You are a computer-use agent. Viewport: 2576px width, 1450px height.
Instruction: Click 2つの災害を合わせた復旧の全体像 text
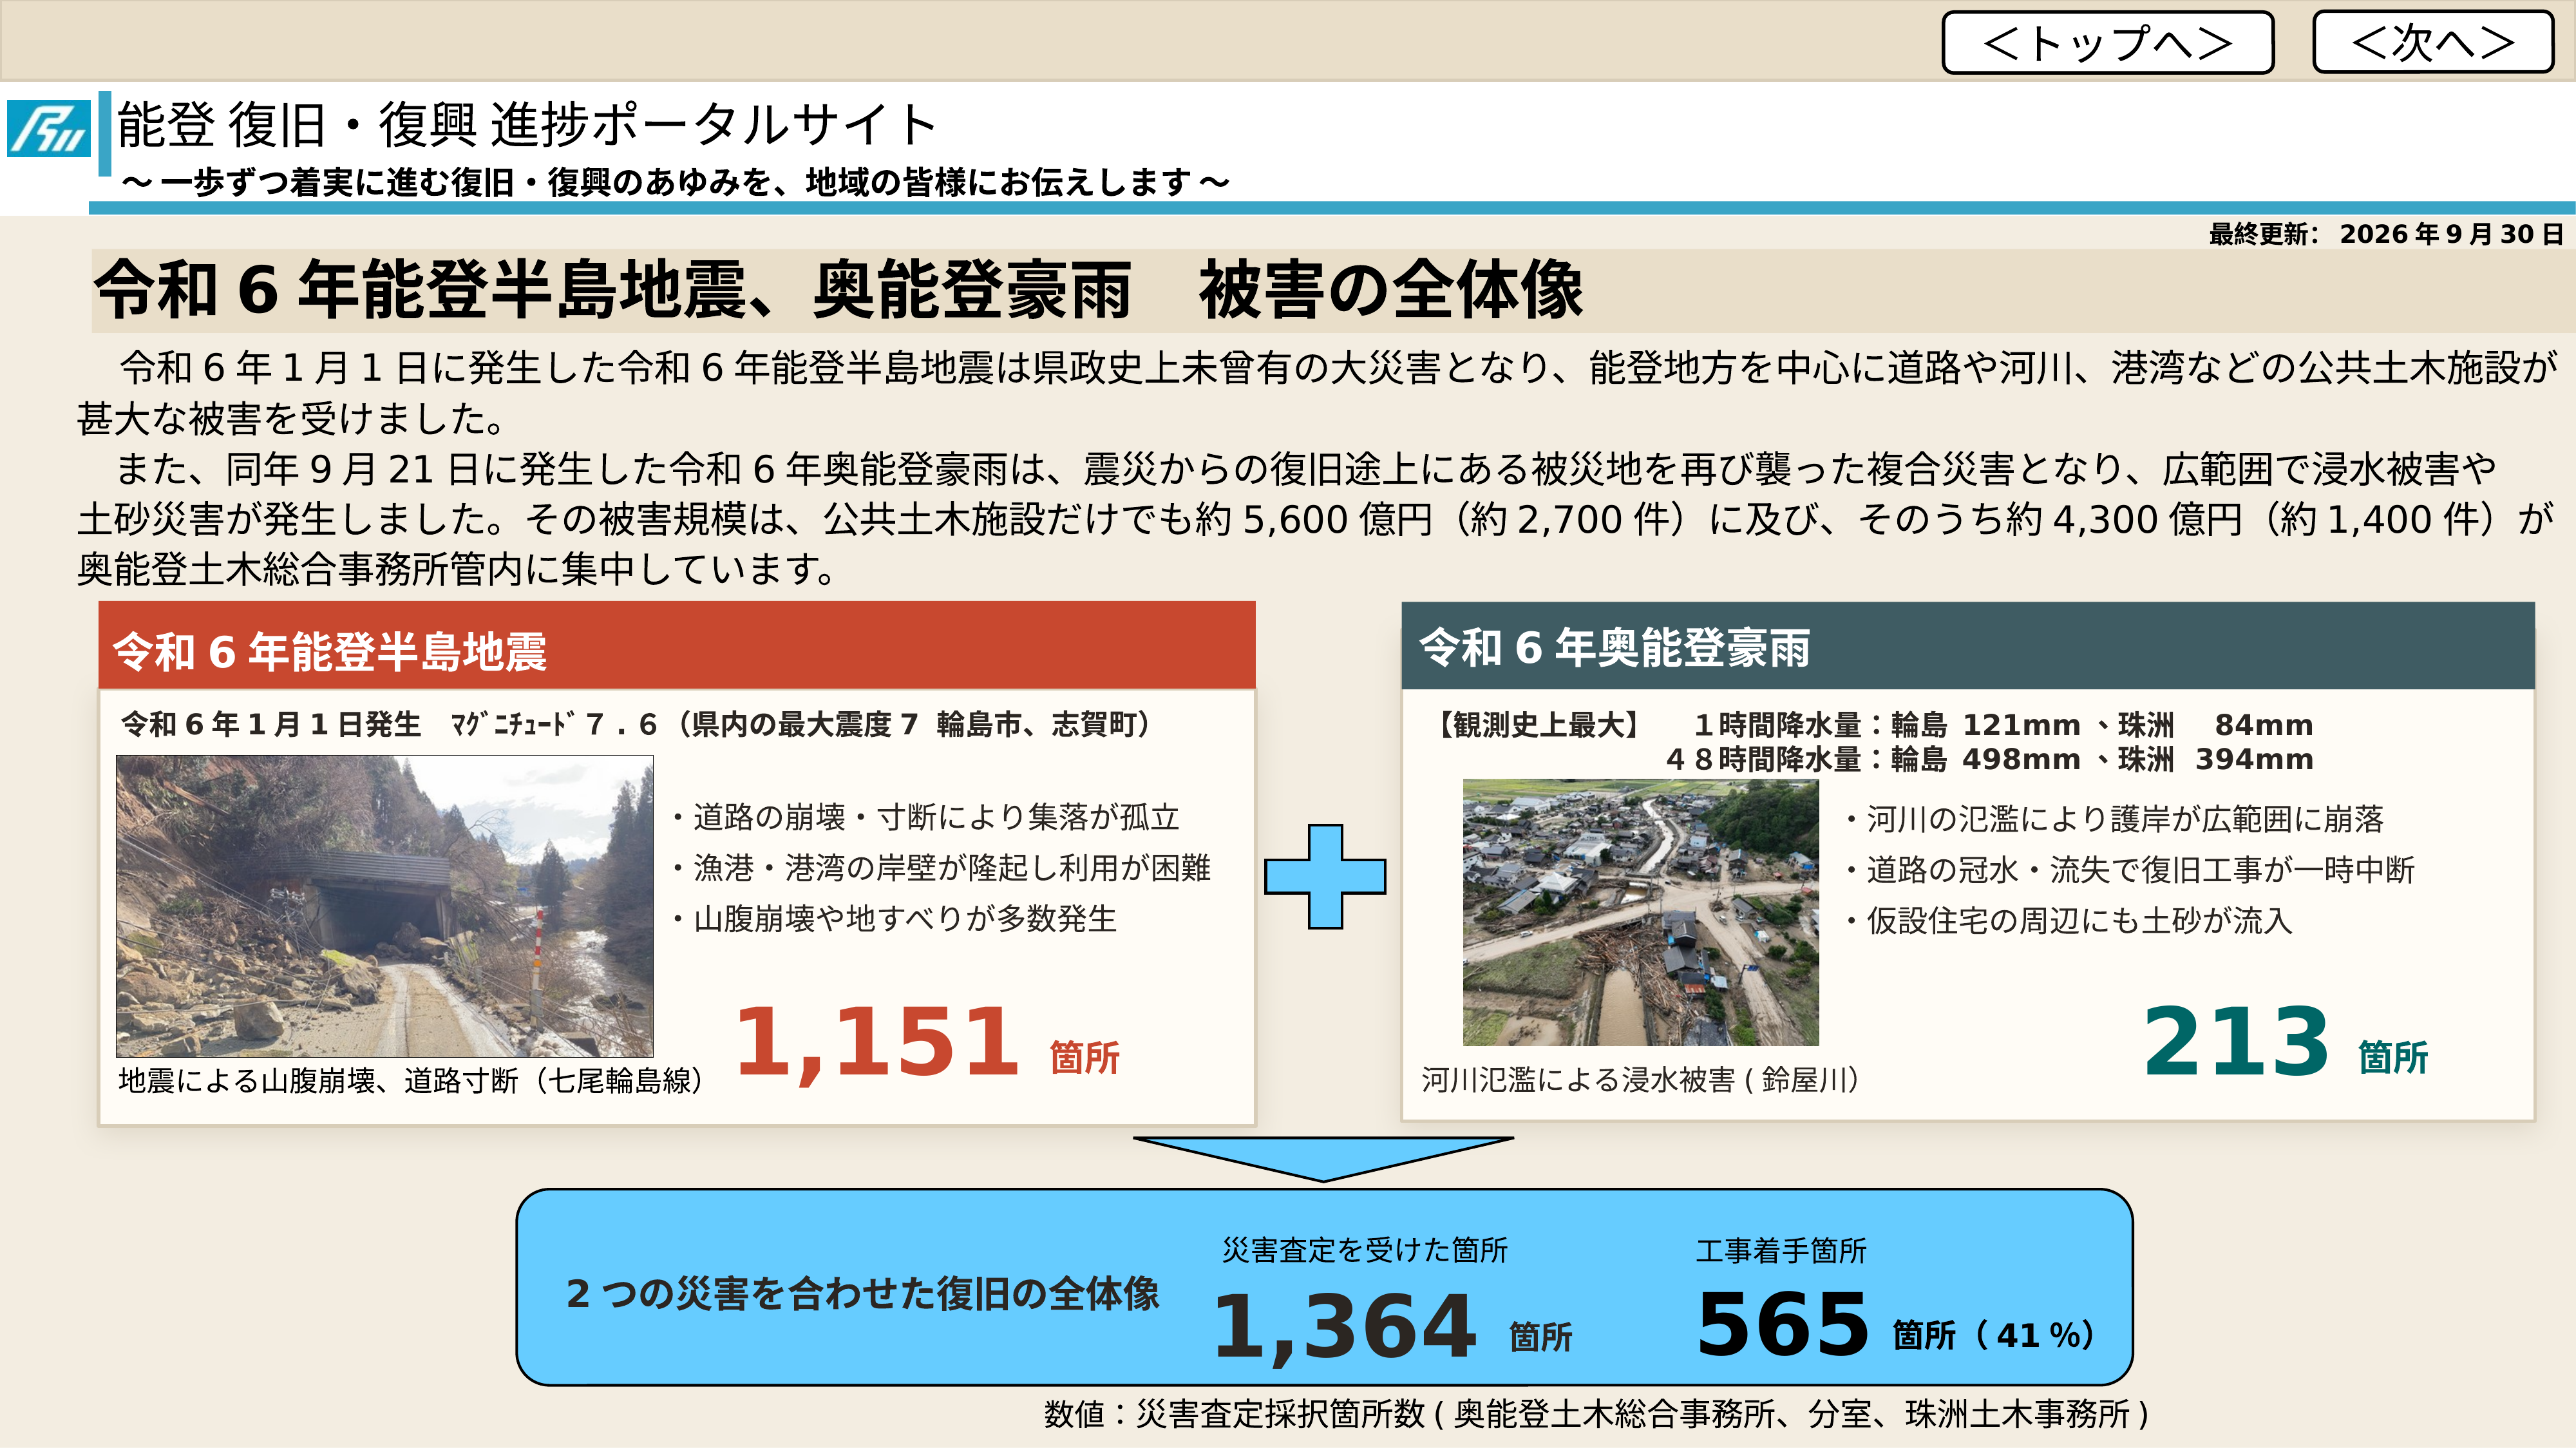point(862,1294)
